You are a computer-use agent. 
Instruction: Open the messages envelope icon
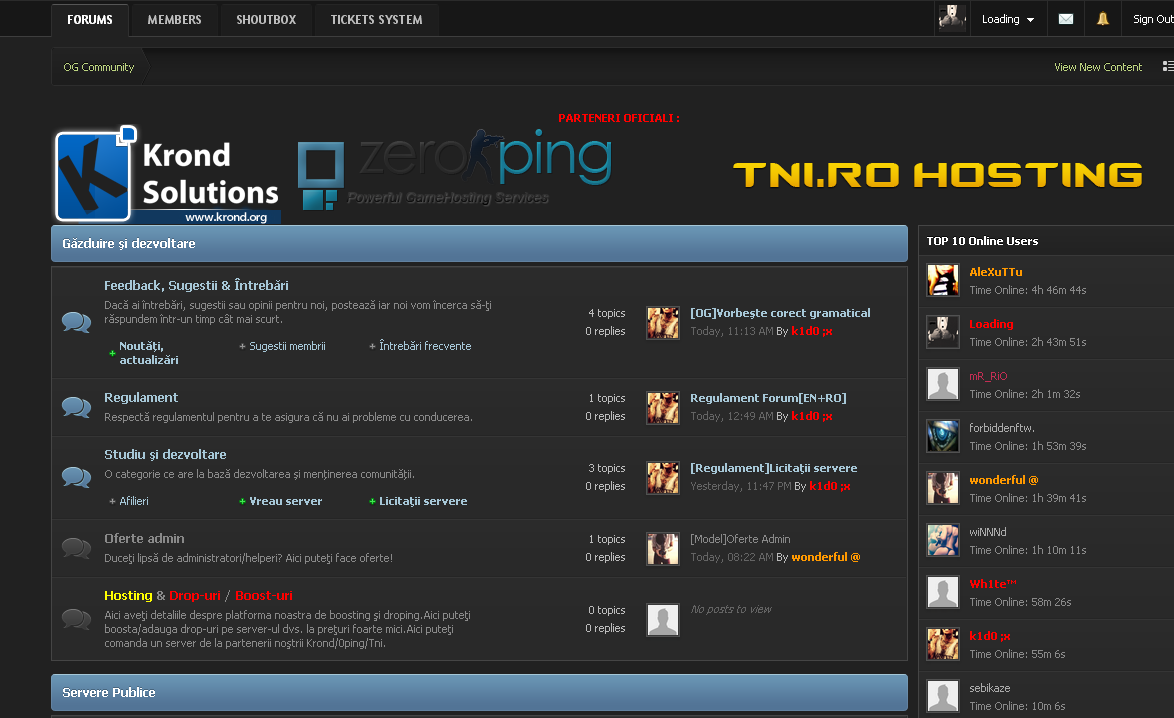point(1065,19)
